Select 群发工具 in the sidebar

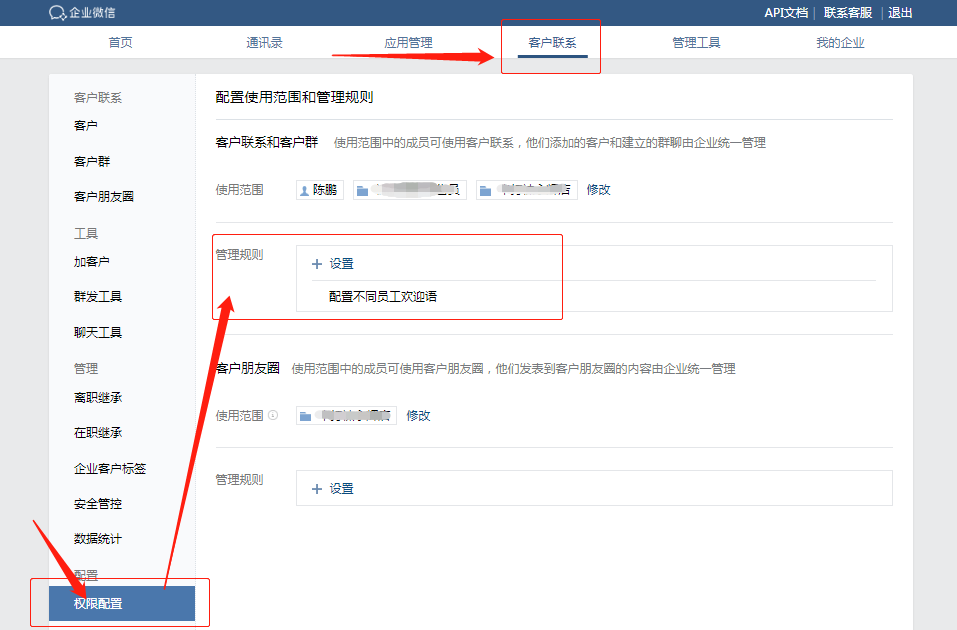[x=98, y=297]
